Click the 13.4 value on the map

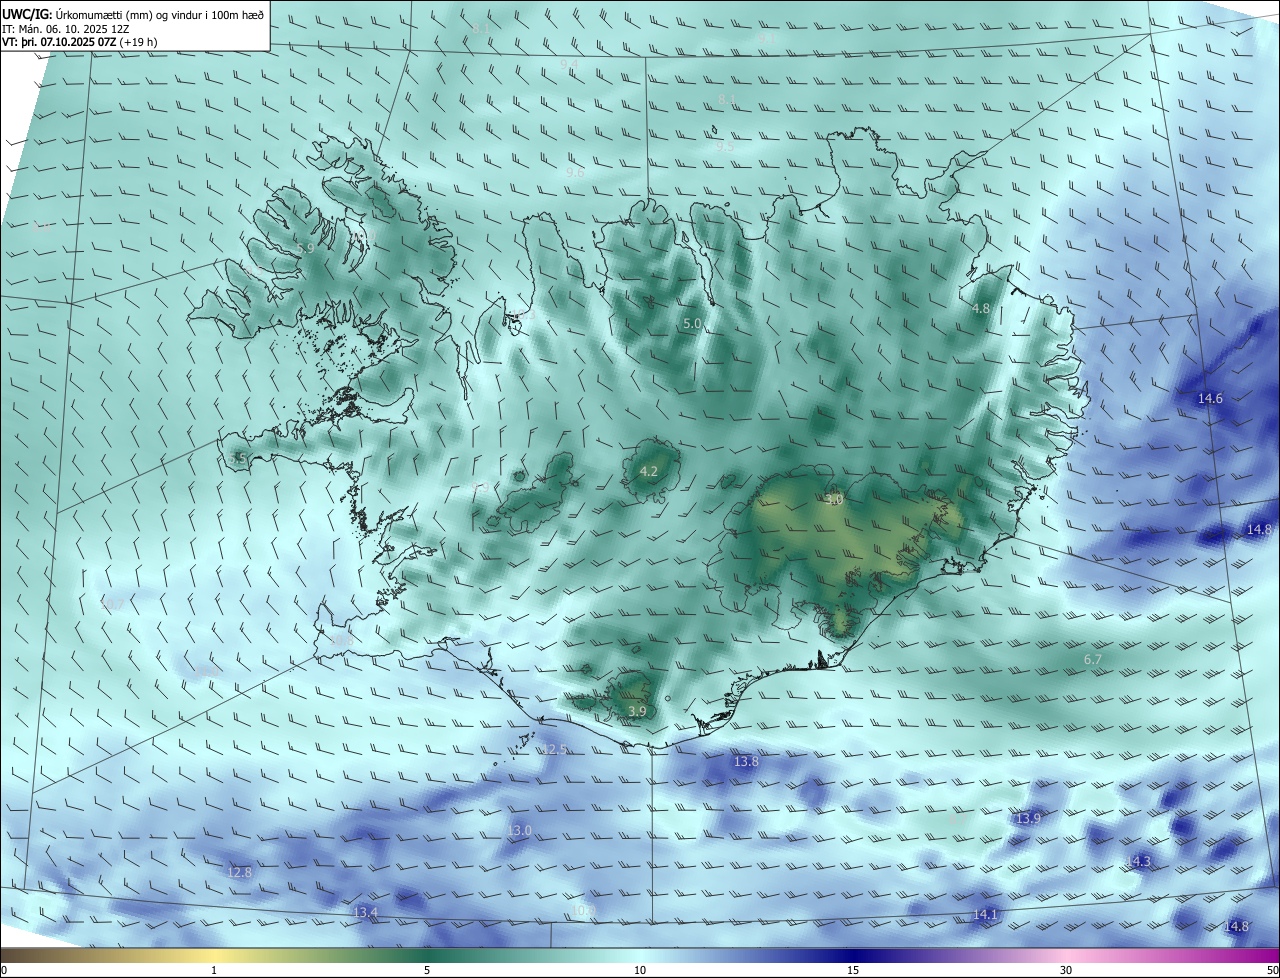coord(365,912)
